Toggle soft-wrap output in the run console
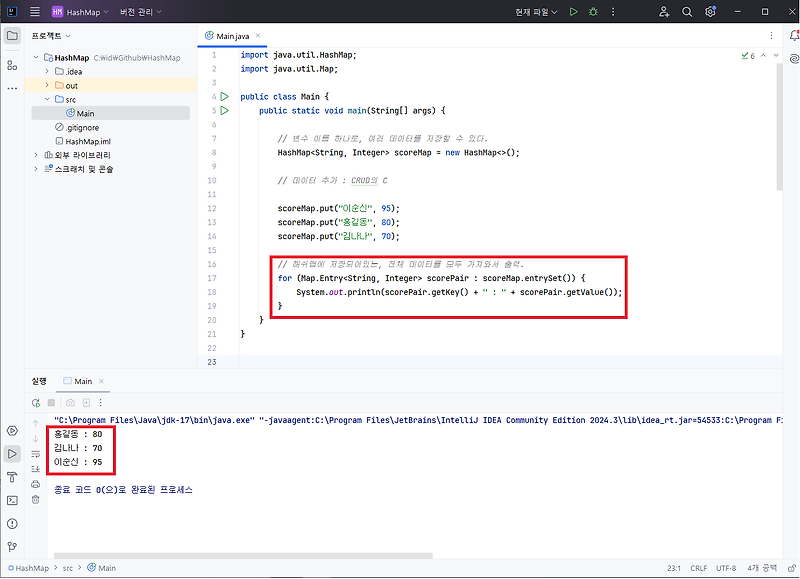This screenshot has height=579, width=800. (x=37, y=455)
